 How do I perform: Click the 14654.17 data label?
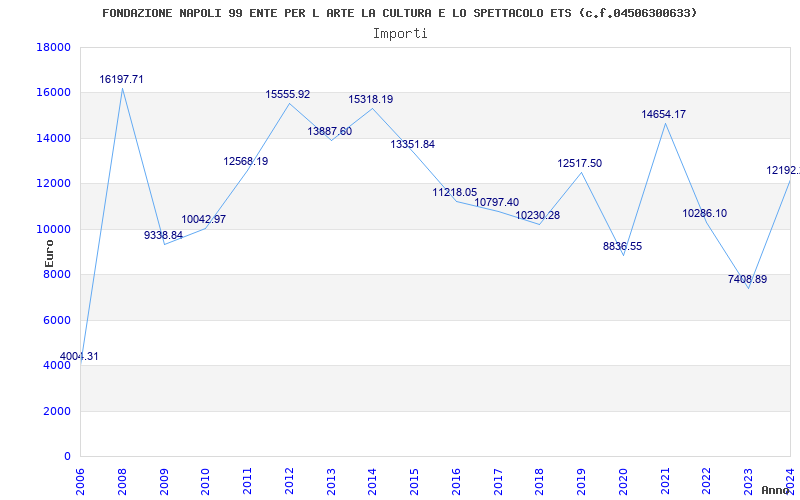click(664, 115)
